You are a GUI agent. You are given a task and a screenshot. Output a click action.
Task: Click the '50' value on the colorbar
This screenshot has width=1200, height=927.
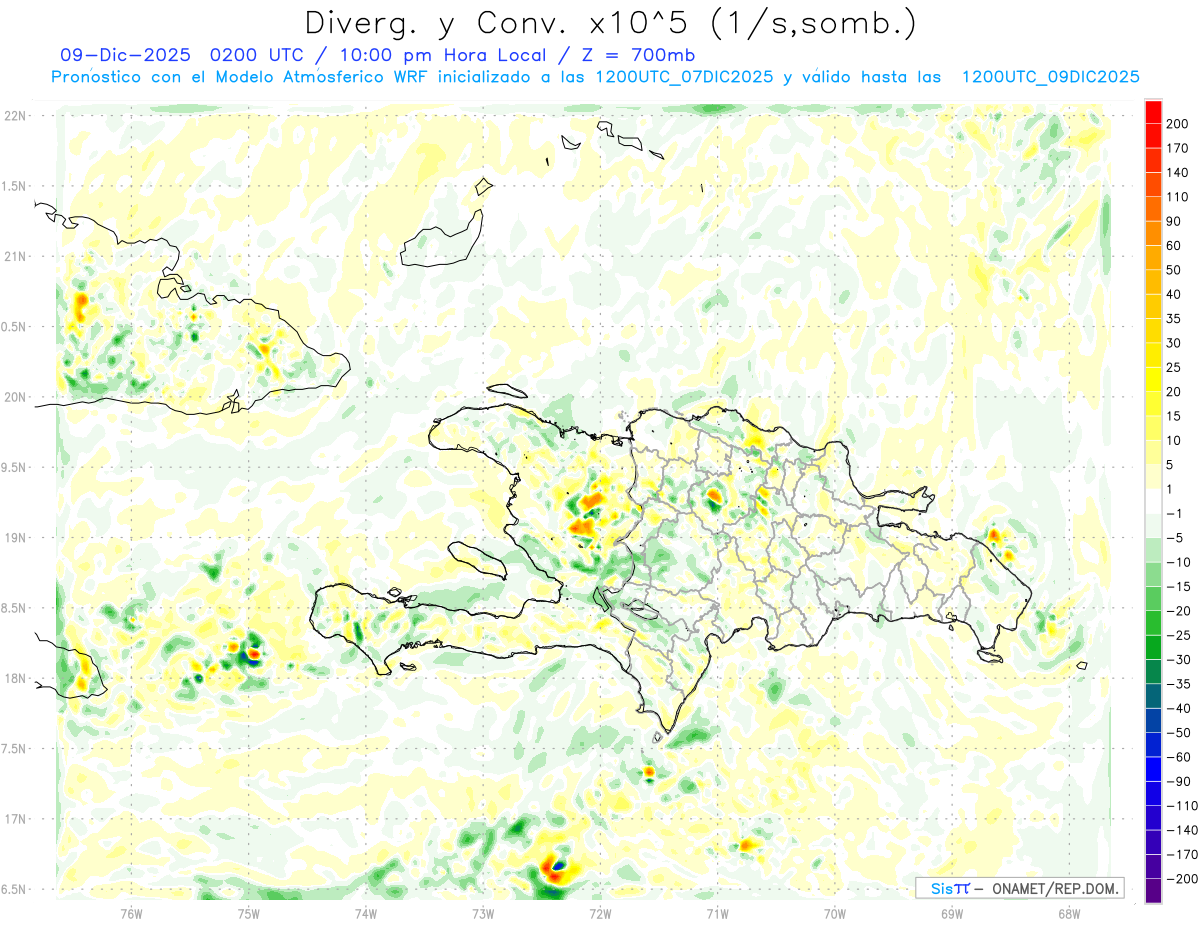[x=1173, y=270]
